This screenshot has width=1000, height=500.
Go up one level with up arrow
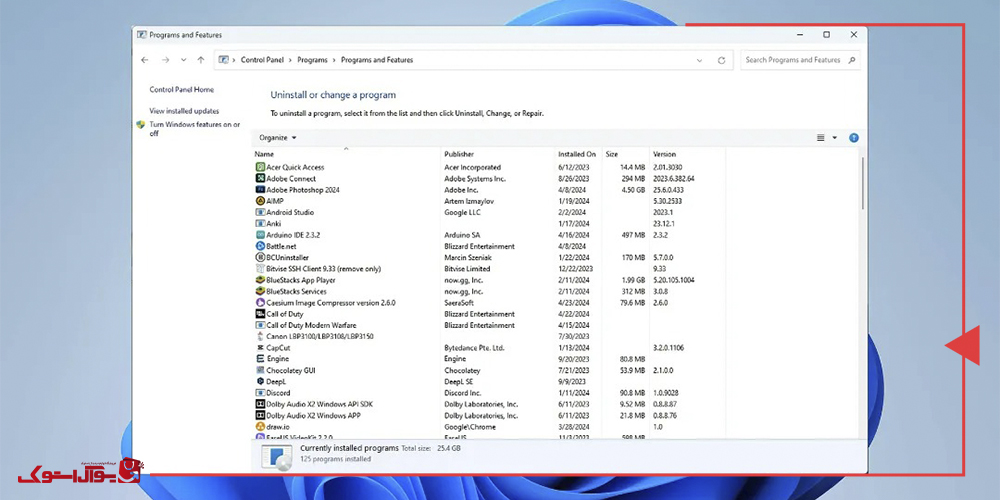[x=201, y=60]
